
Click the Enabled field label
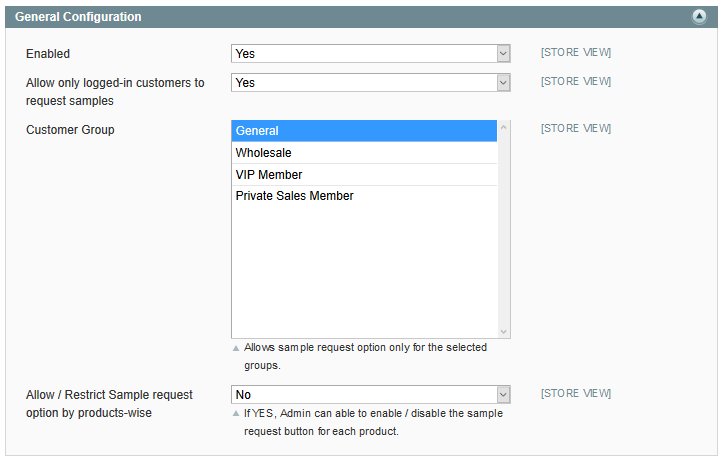[x=48, y=54]
